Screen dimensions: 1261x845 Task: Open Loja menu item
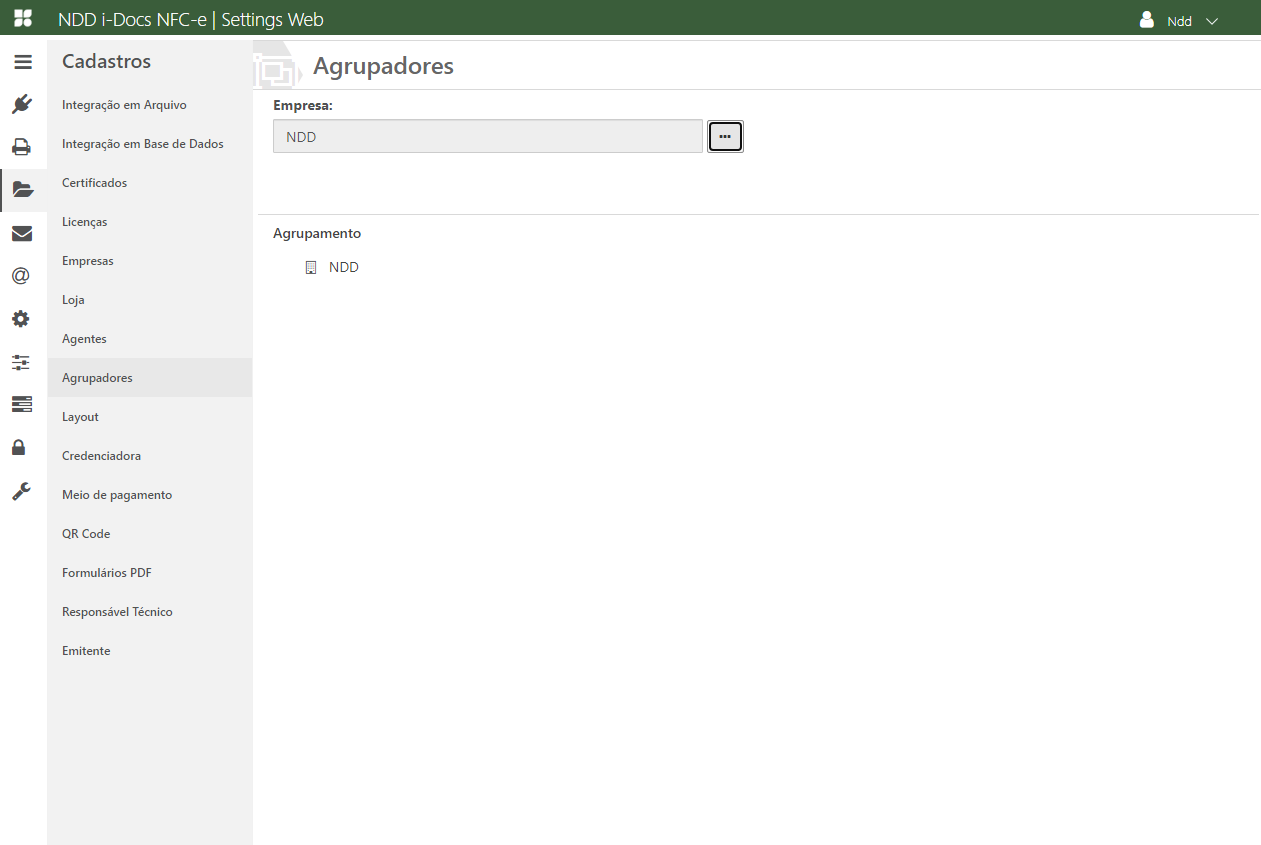click(x=150, y=300)
